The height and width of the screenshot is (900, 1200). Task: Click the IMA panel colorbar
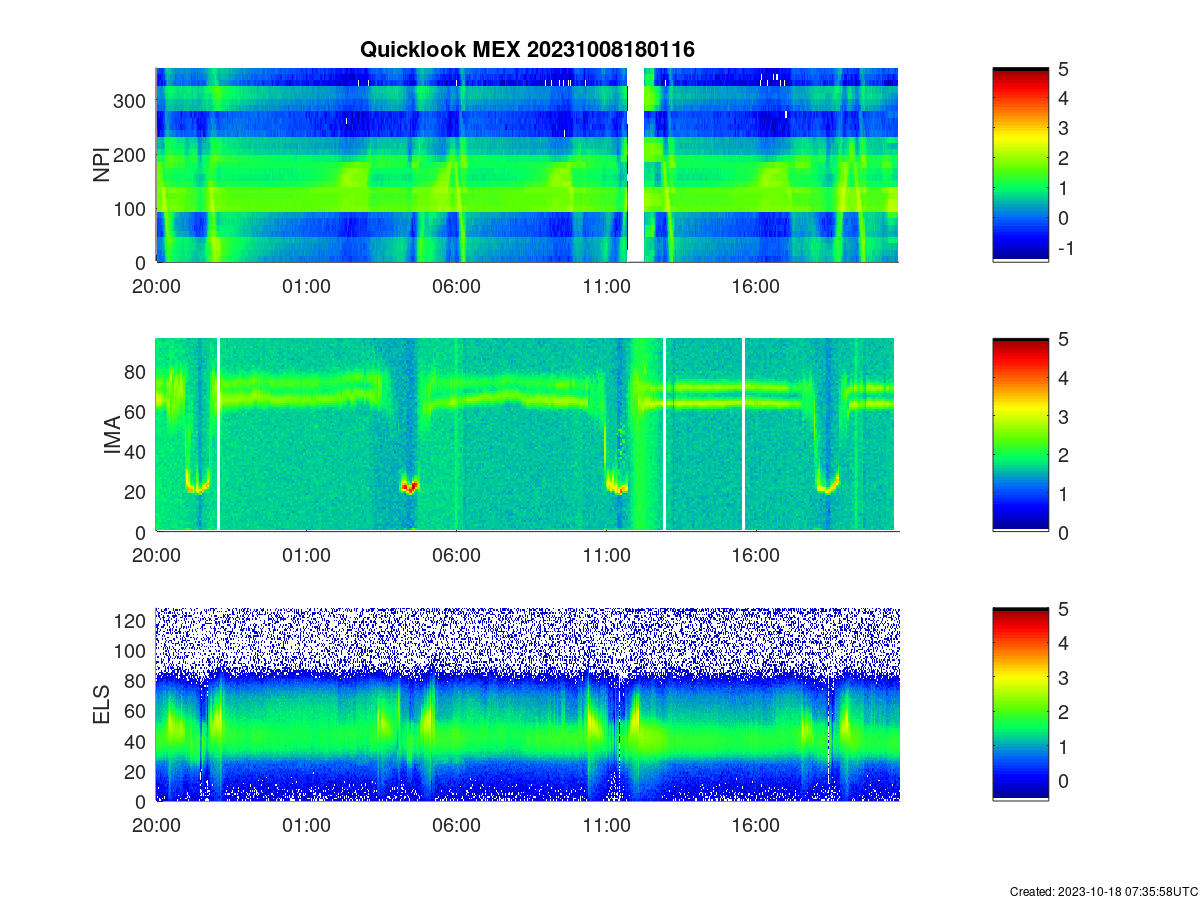point(1020,435)
